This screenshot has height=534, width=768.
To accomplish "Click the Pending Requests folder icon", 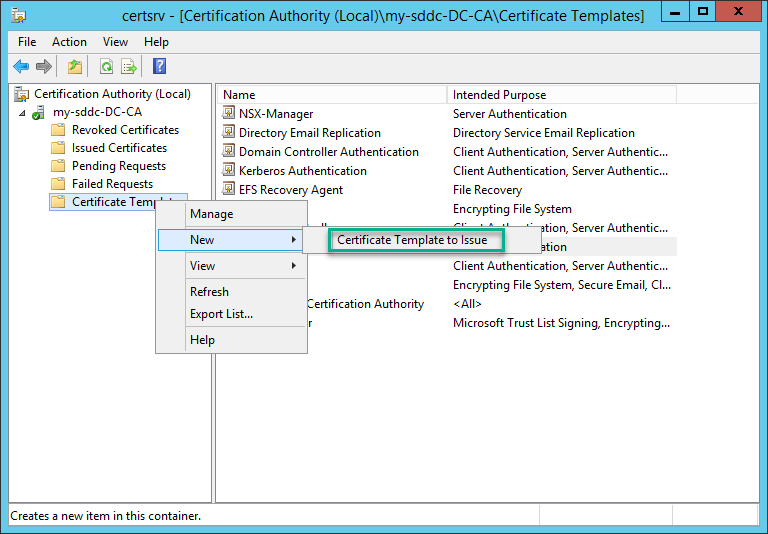I will 58,166.
